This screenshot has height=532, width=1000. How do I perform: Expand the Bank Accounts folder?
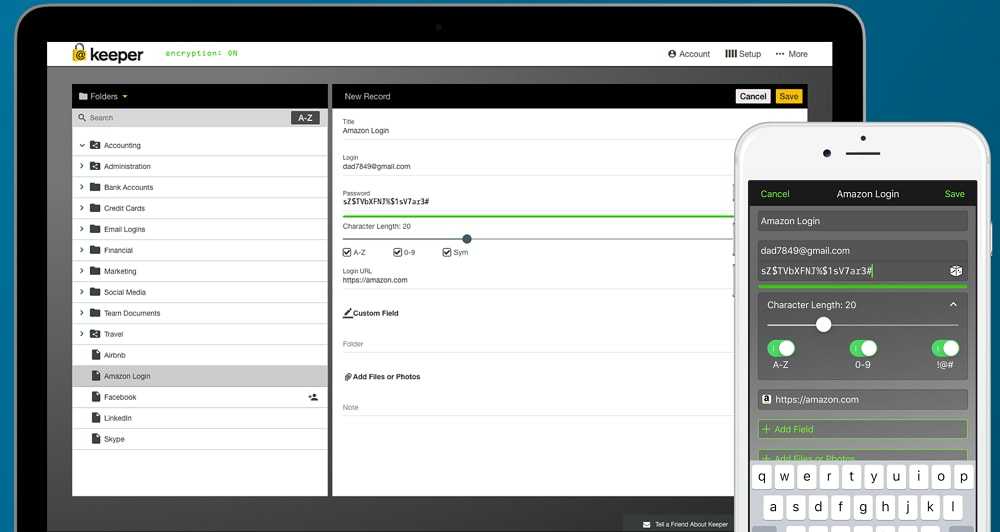(82, 188)
